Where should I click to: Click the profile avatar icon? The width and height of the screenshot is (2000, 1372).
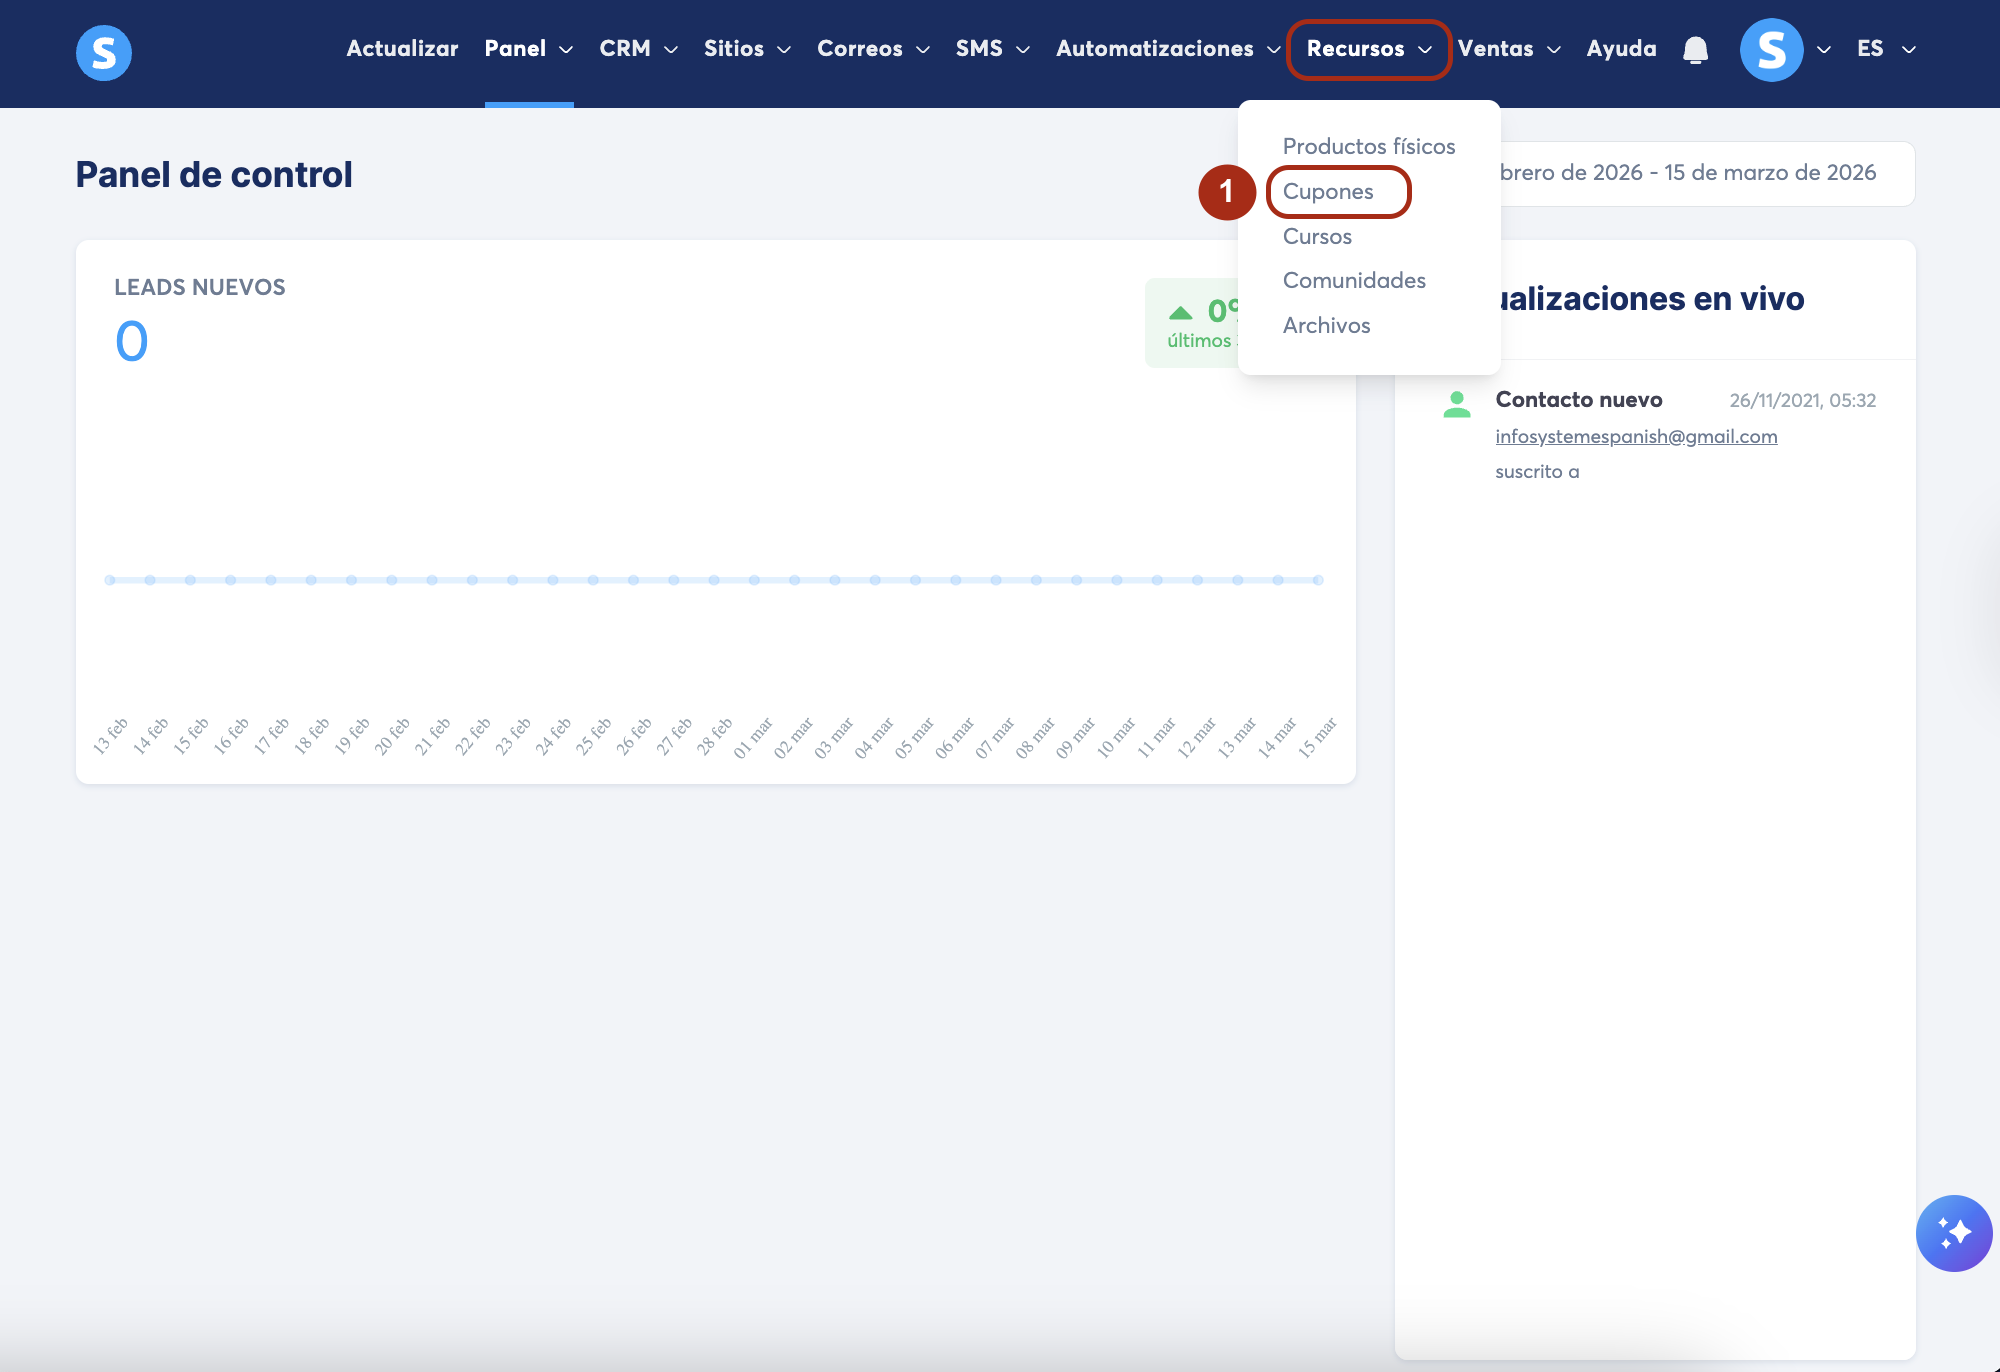pyautogui.click(x=1771, y=50)
